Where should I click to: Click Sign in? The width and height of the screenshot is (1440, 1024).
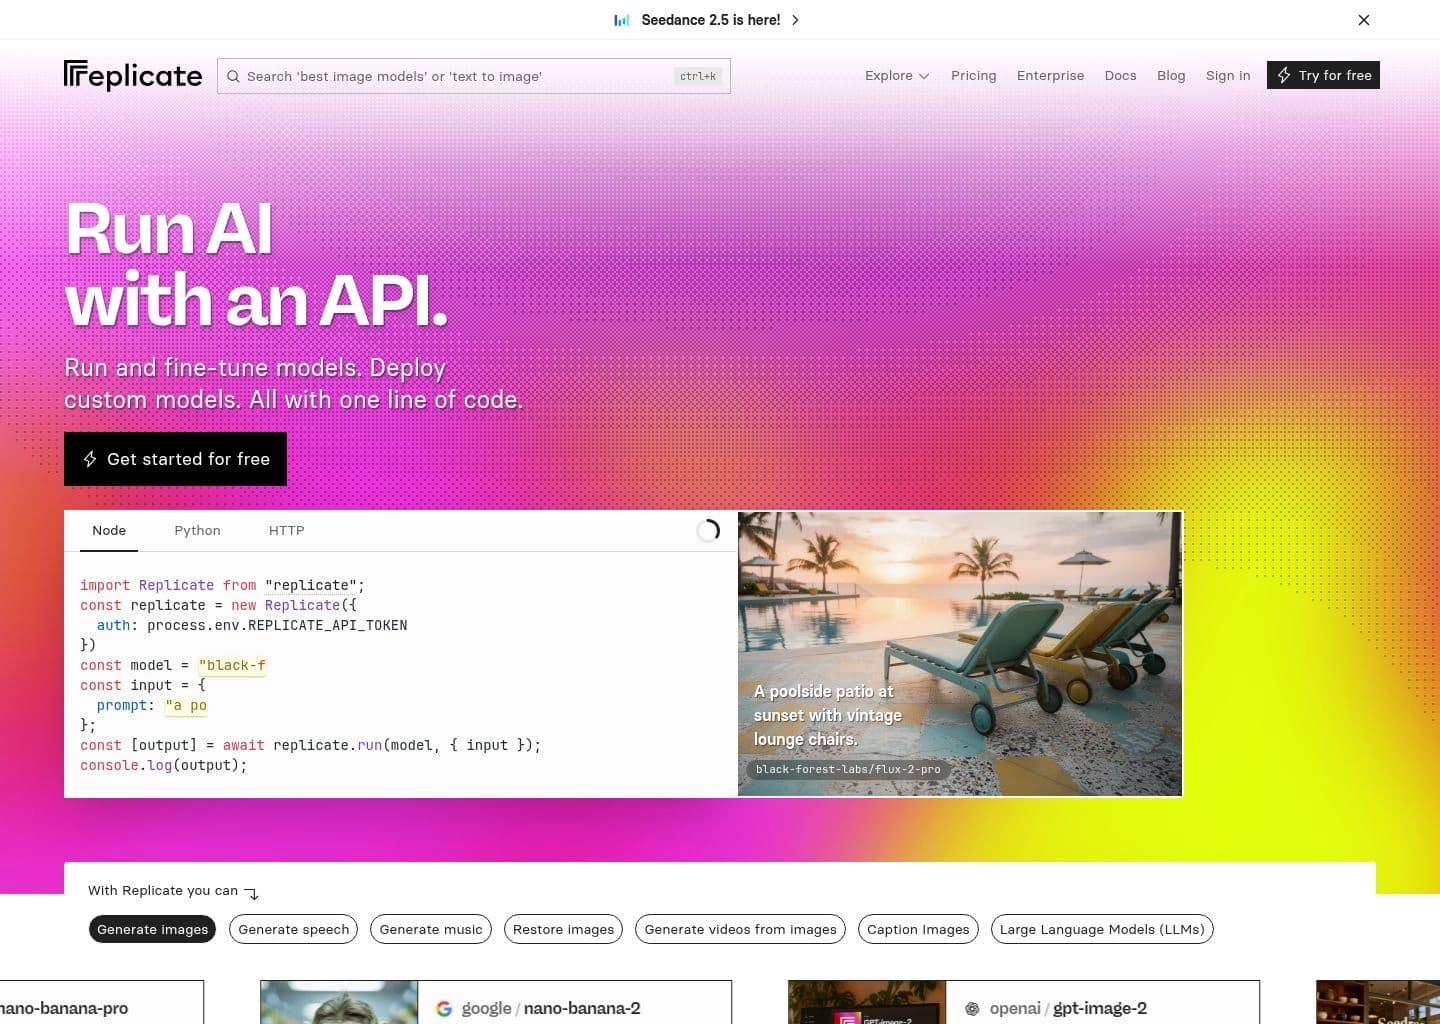point(1228,75)
